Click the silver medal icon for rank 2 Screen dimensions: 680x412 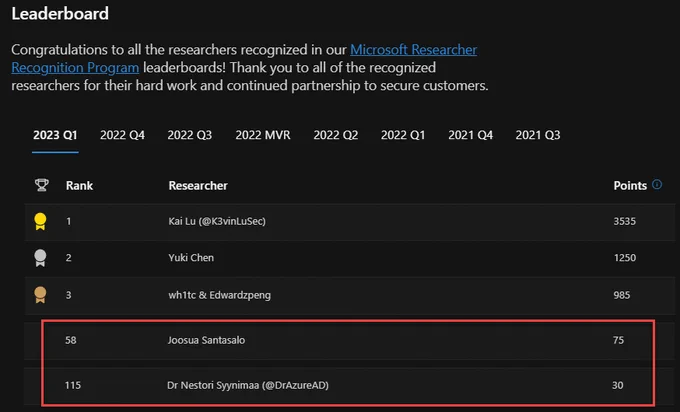40,258
